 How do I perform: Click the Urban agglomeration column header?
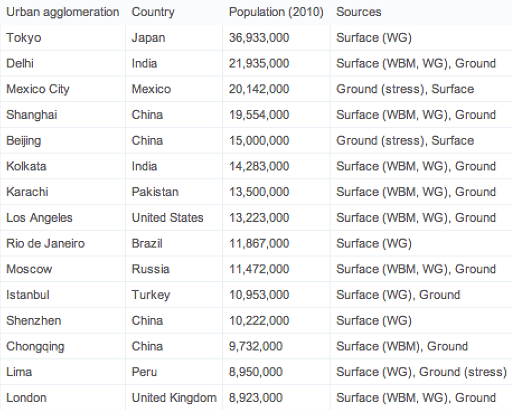coord(63,12)
